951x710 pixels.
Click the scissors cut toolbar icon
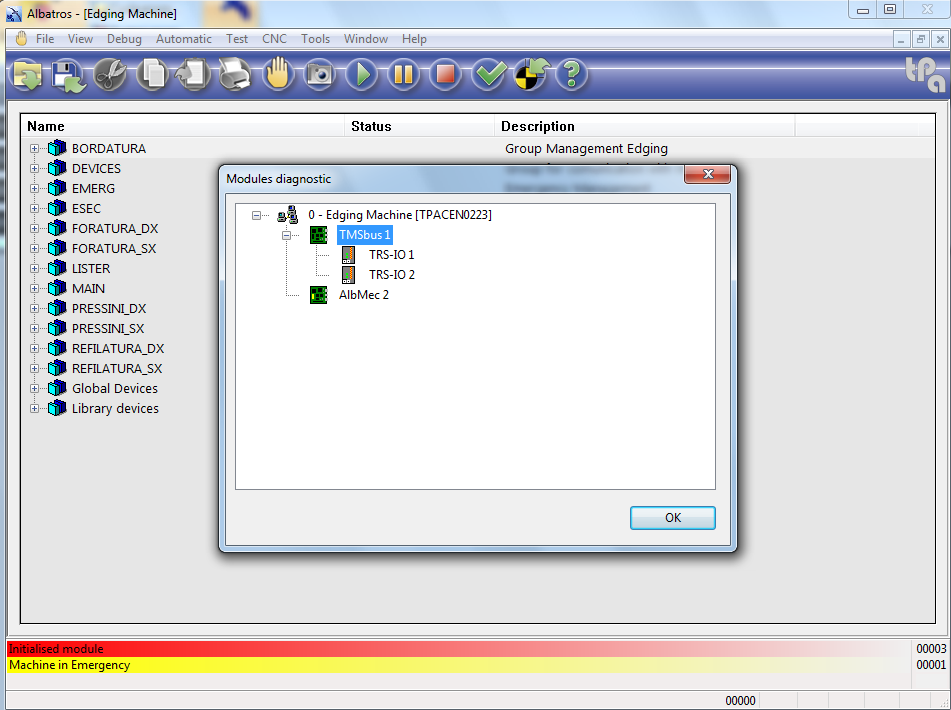110,75
